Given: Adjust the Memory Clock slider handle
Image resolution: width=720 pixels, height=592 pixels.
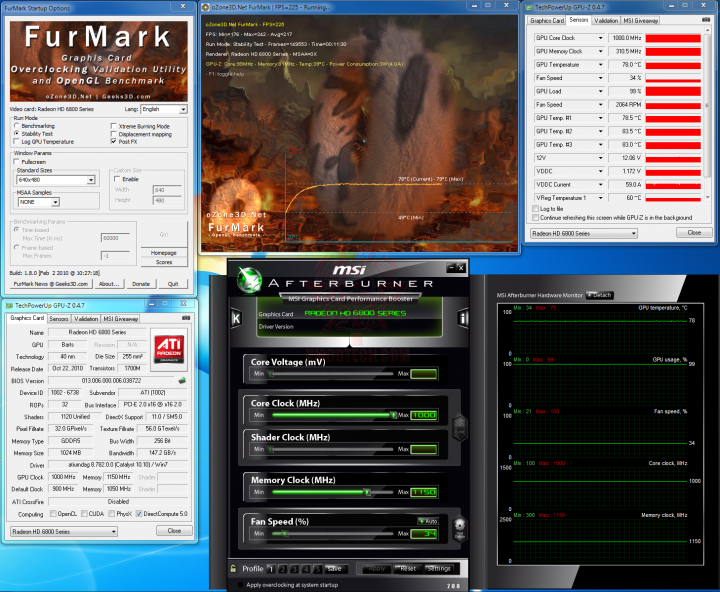Looking at the screenshot, I should tap(367, 492).
